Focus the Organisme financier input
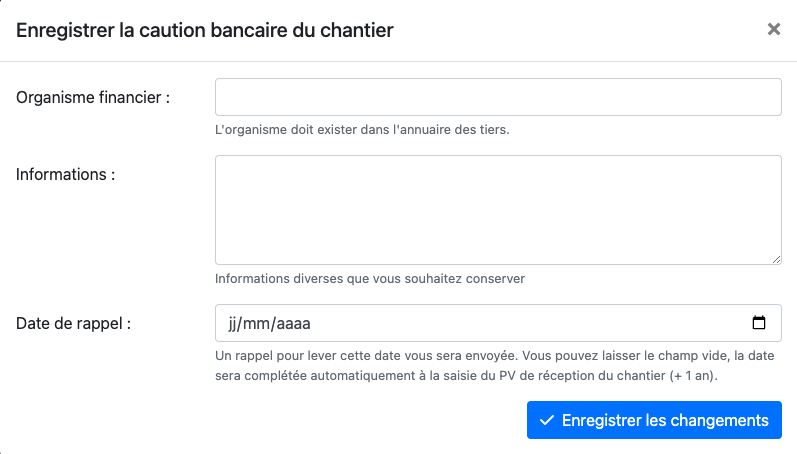 497,97
